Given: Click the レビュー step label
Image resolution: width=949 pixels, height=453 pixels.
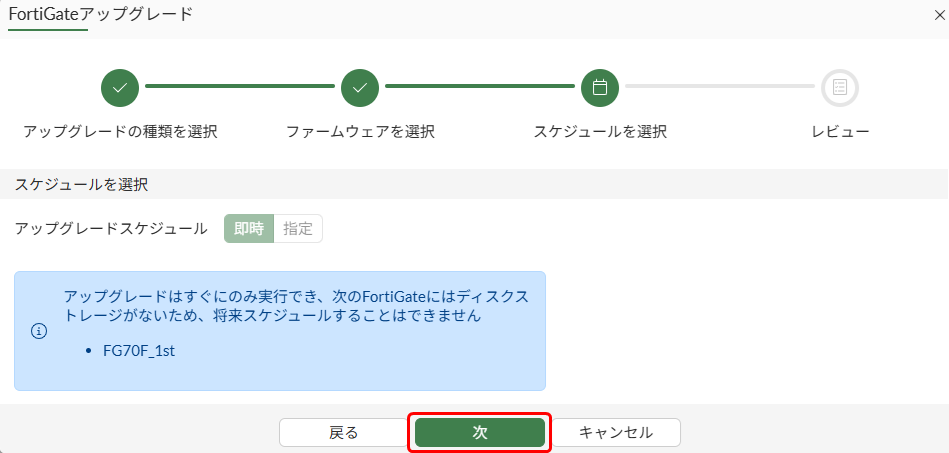Looking at the screenshot, I should (840, 132).
